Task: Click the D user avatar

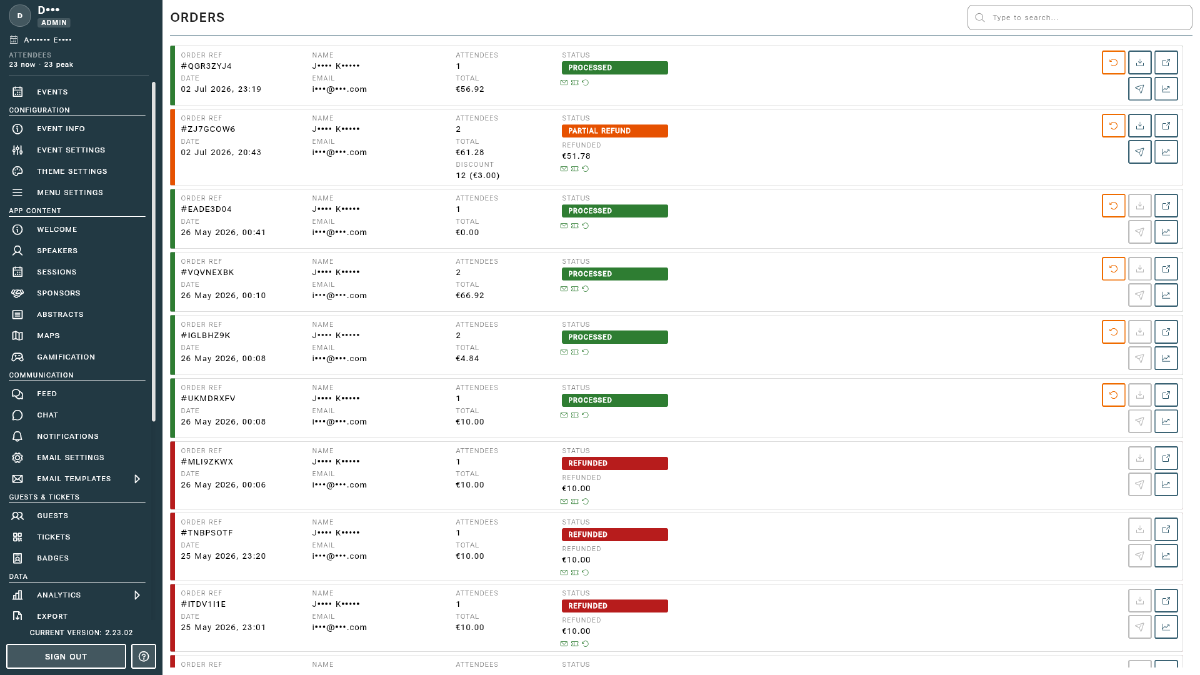Action: pyautogui.click(x=20, y=15)
